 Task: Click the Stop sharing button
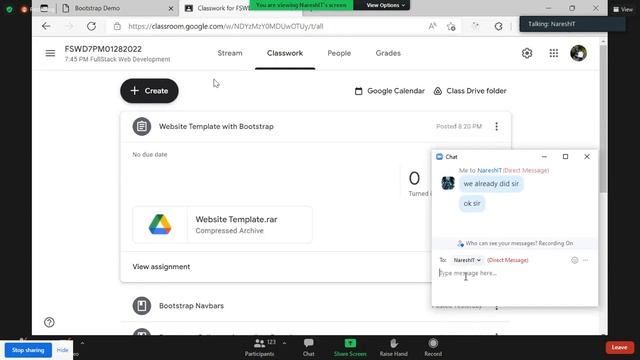pyautogui.click(x=28, y=350)
